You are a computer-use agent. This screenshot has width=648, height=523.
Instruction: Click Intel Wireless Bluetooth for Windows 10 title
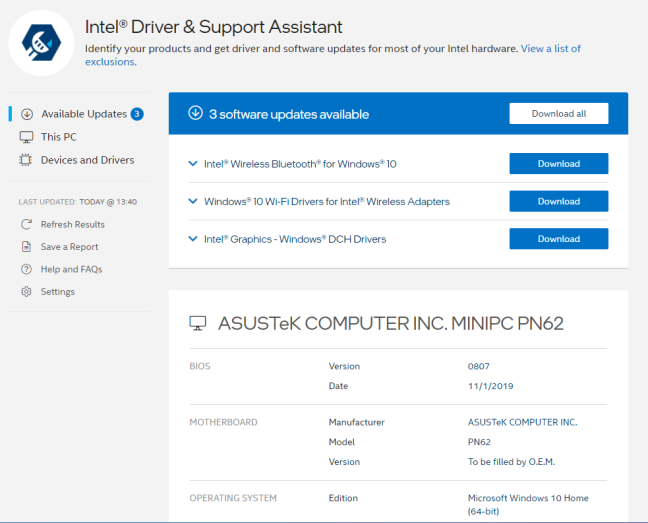pos(300,164)
